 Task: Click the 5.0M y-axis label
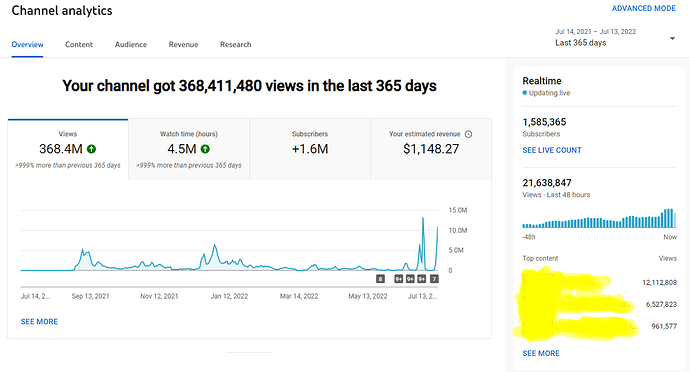(456, 250)
